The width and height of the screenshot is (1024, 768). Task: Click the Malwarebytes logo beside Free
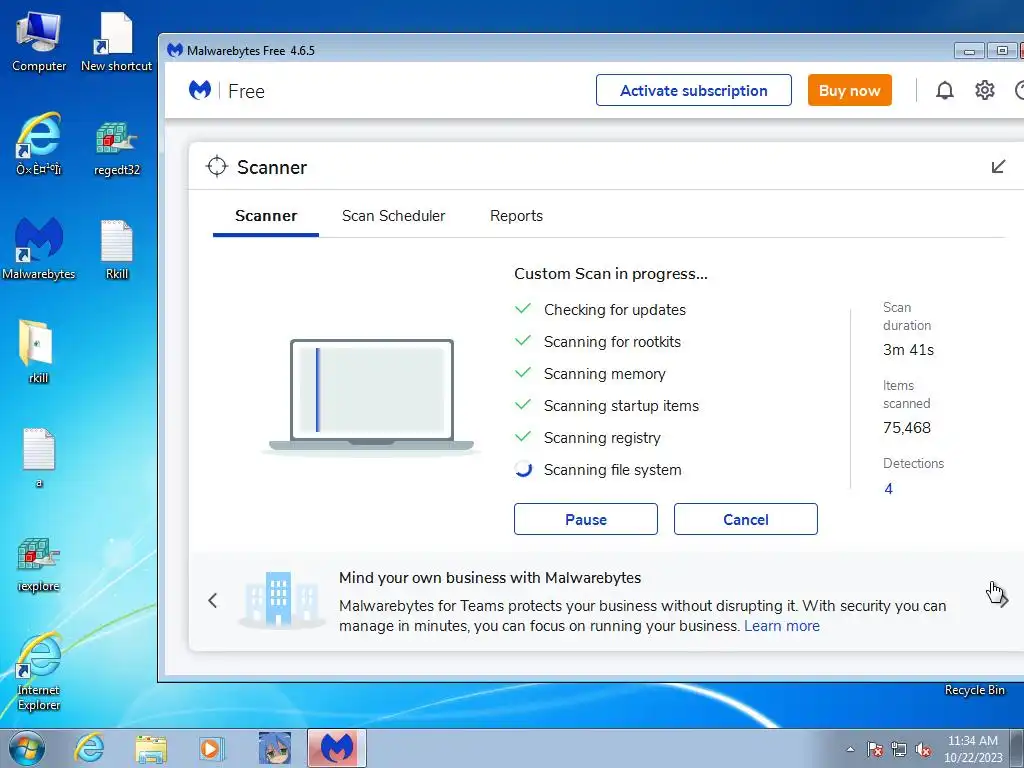click(200, 90)
